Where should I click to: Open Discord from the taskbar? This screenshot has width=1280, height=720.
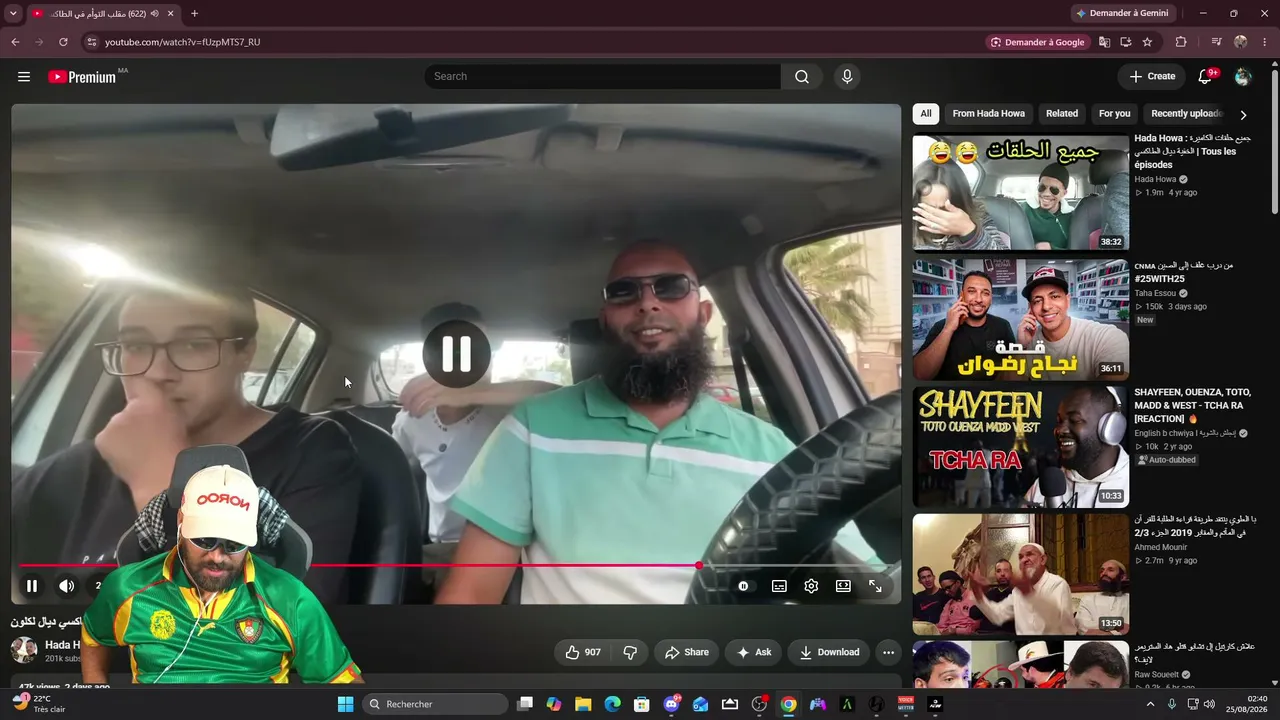(671, 704)
